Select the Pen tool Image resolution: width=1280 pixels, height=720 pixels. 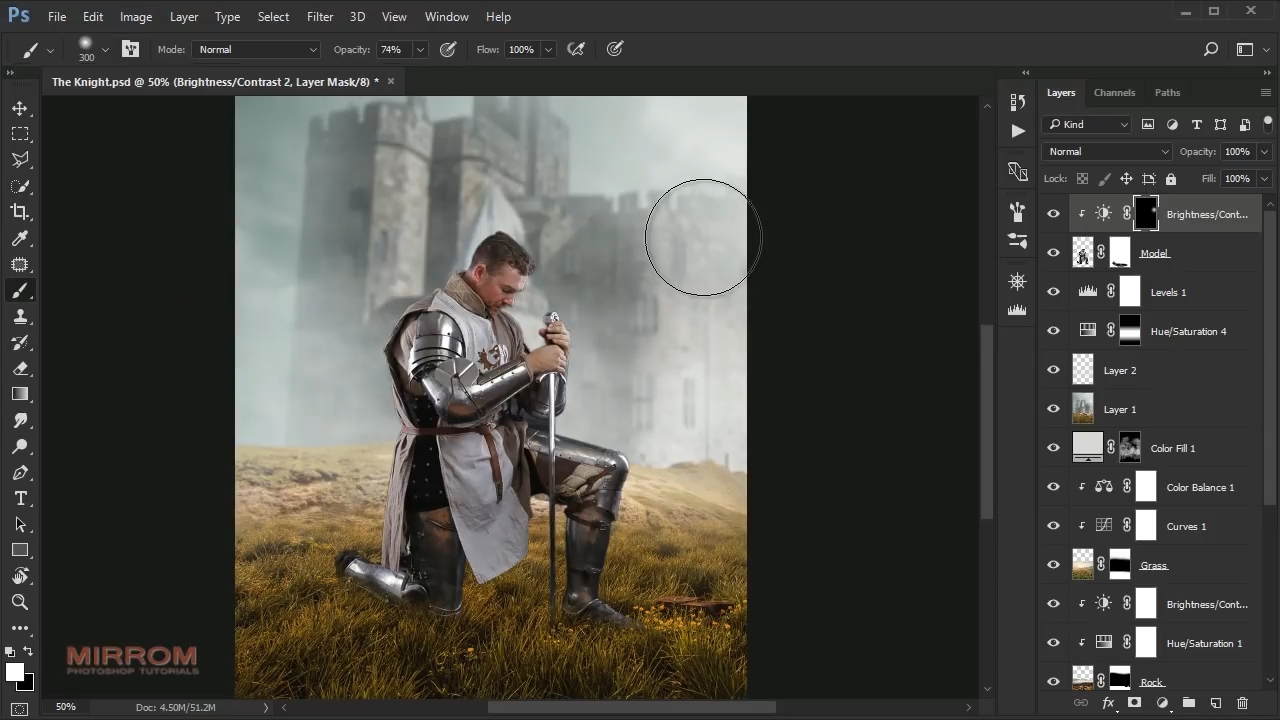[x=20, y=472]
